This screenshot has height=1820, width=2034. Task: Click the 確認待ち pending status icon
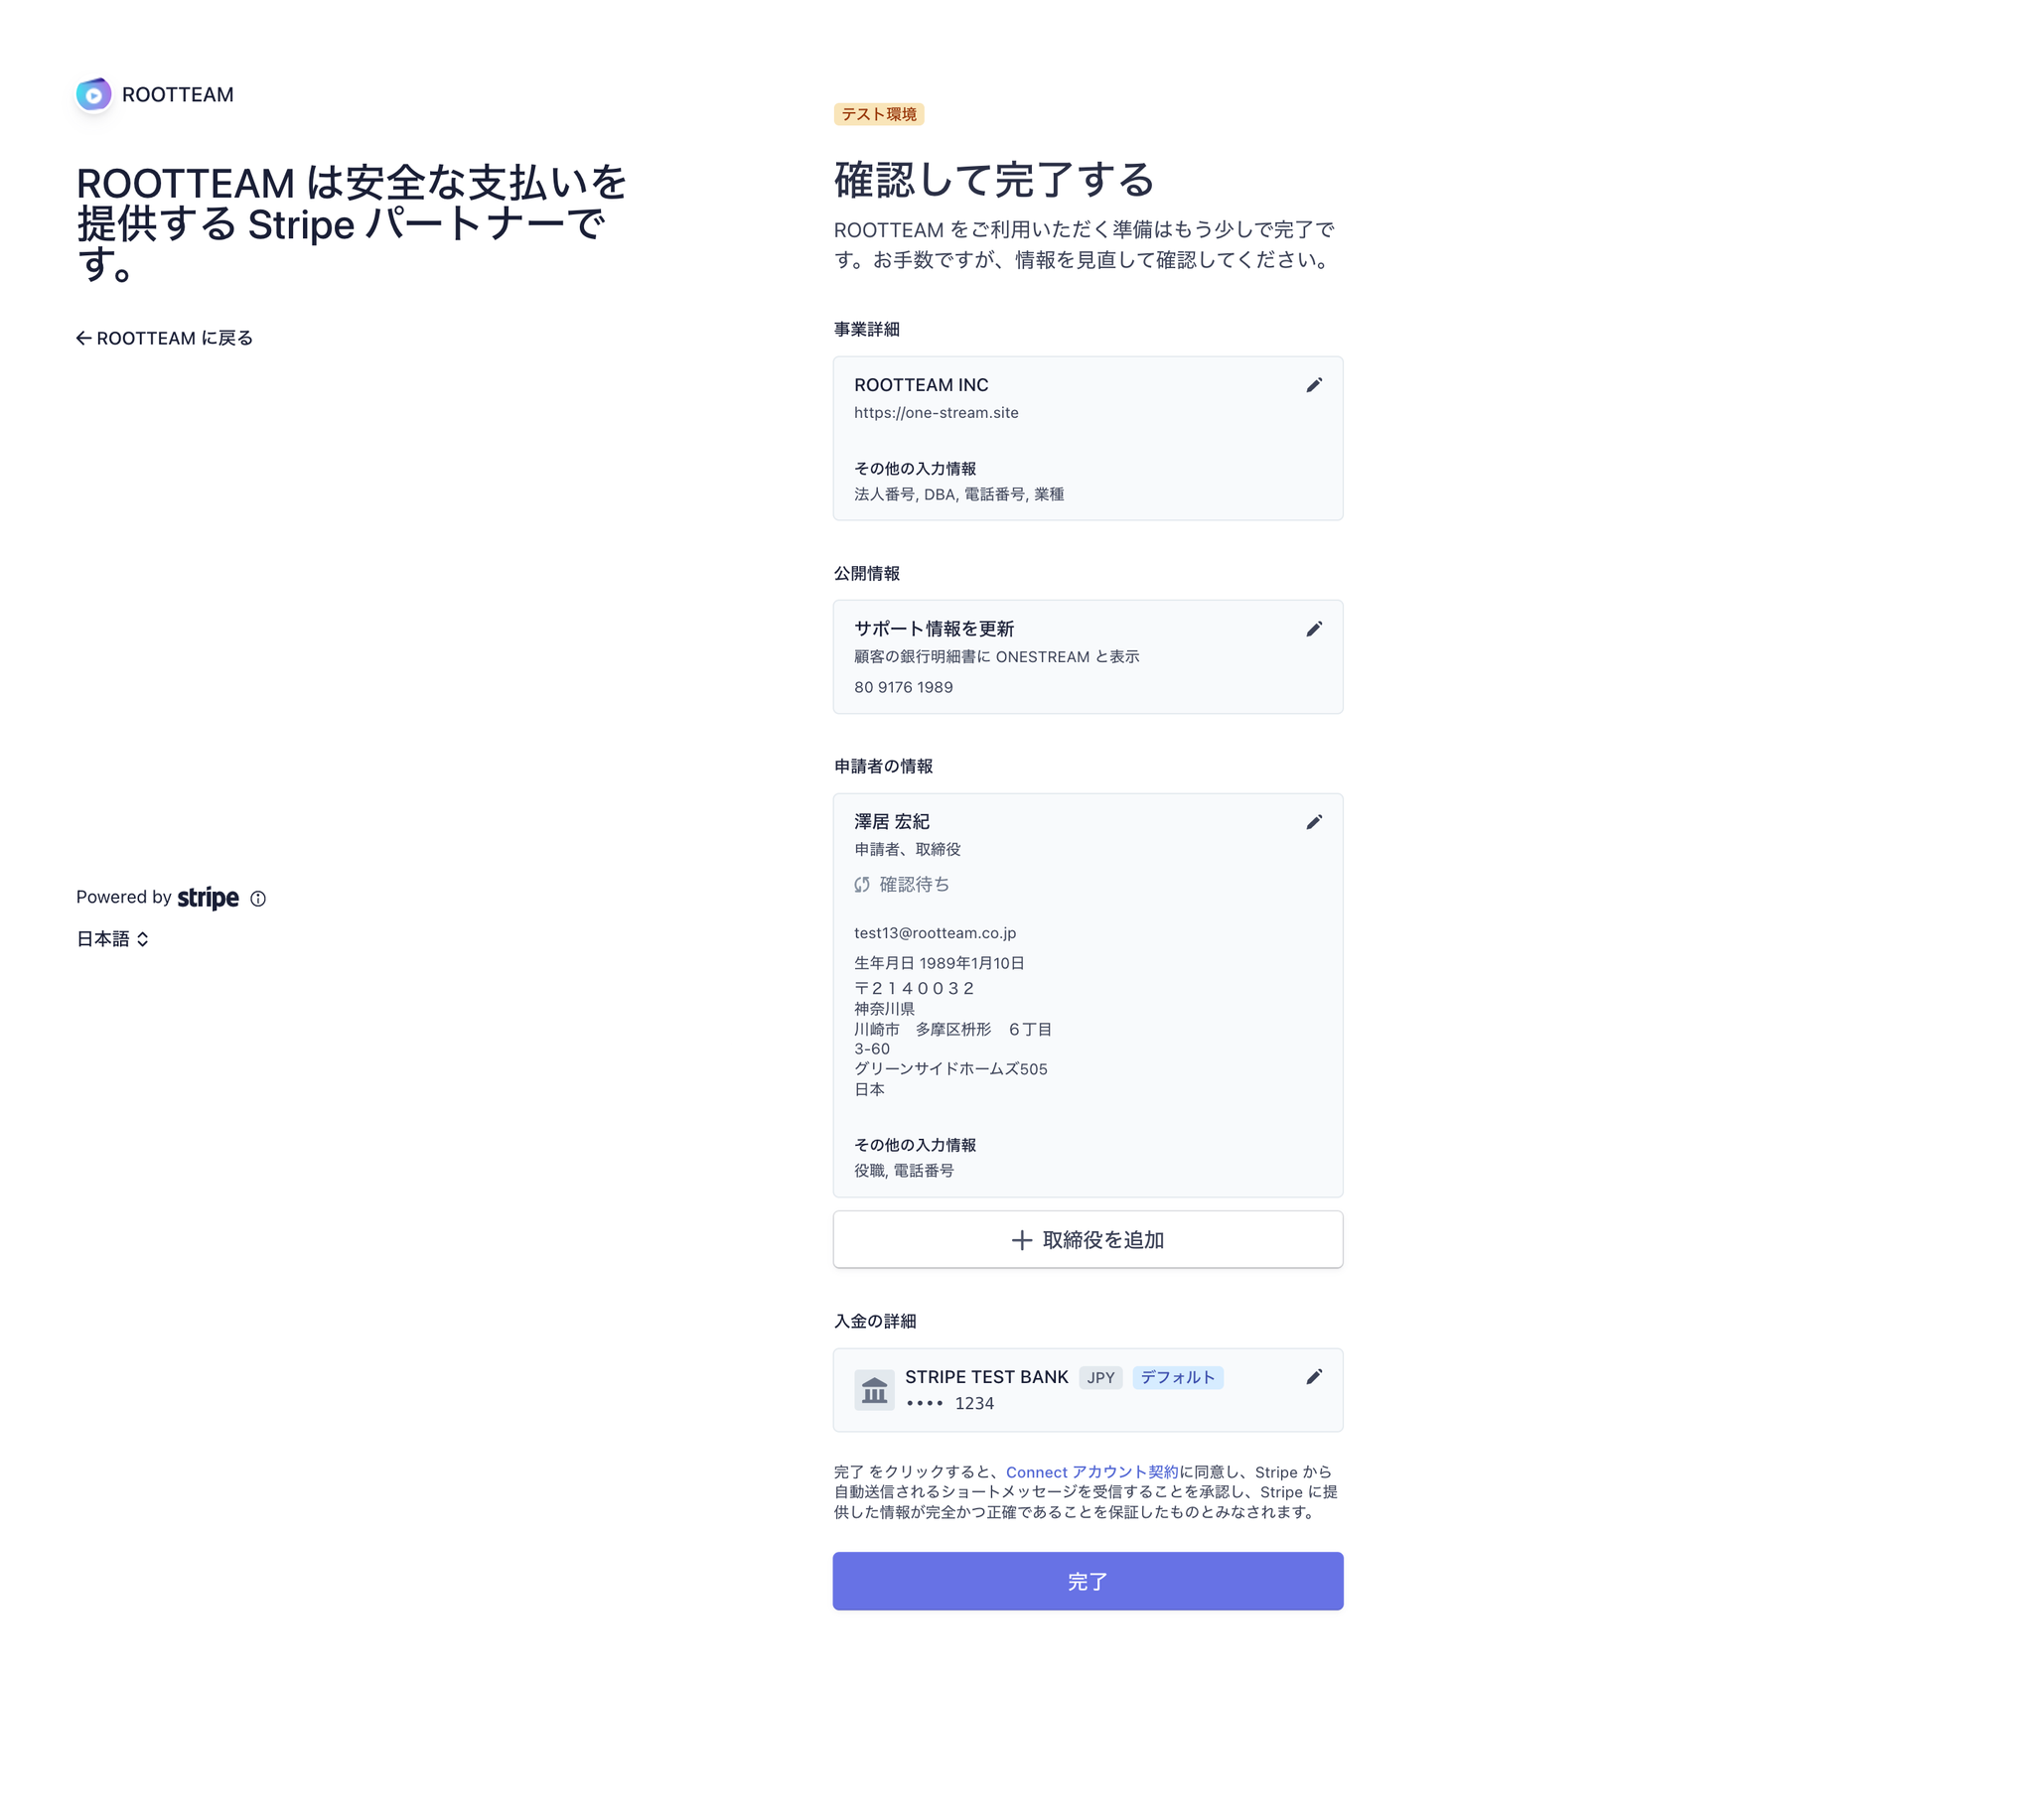tap(861, 884)
